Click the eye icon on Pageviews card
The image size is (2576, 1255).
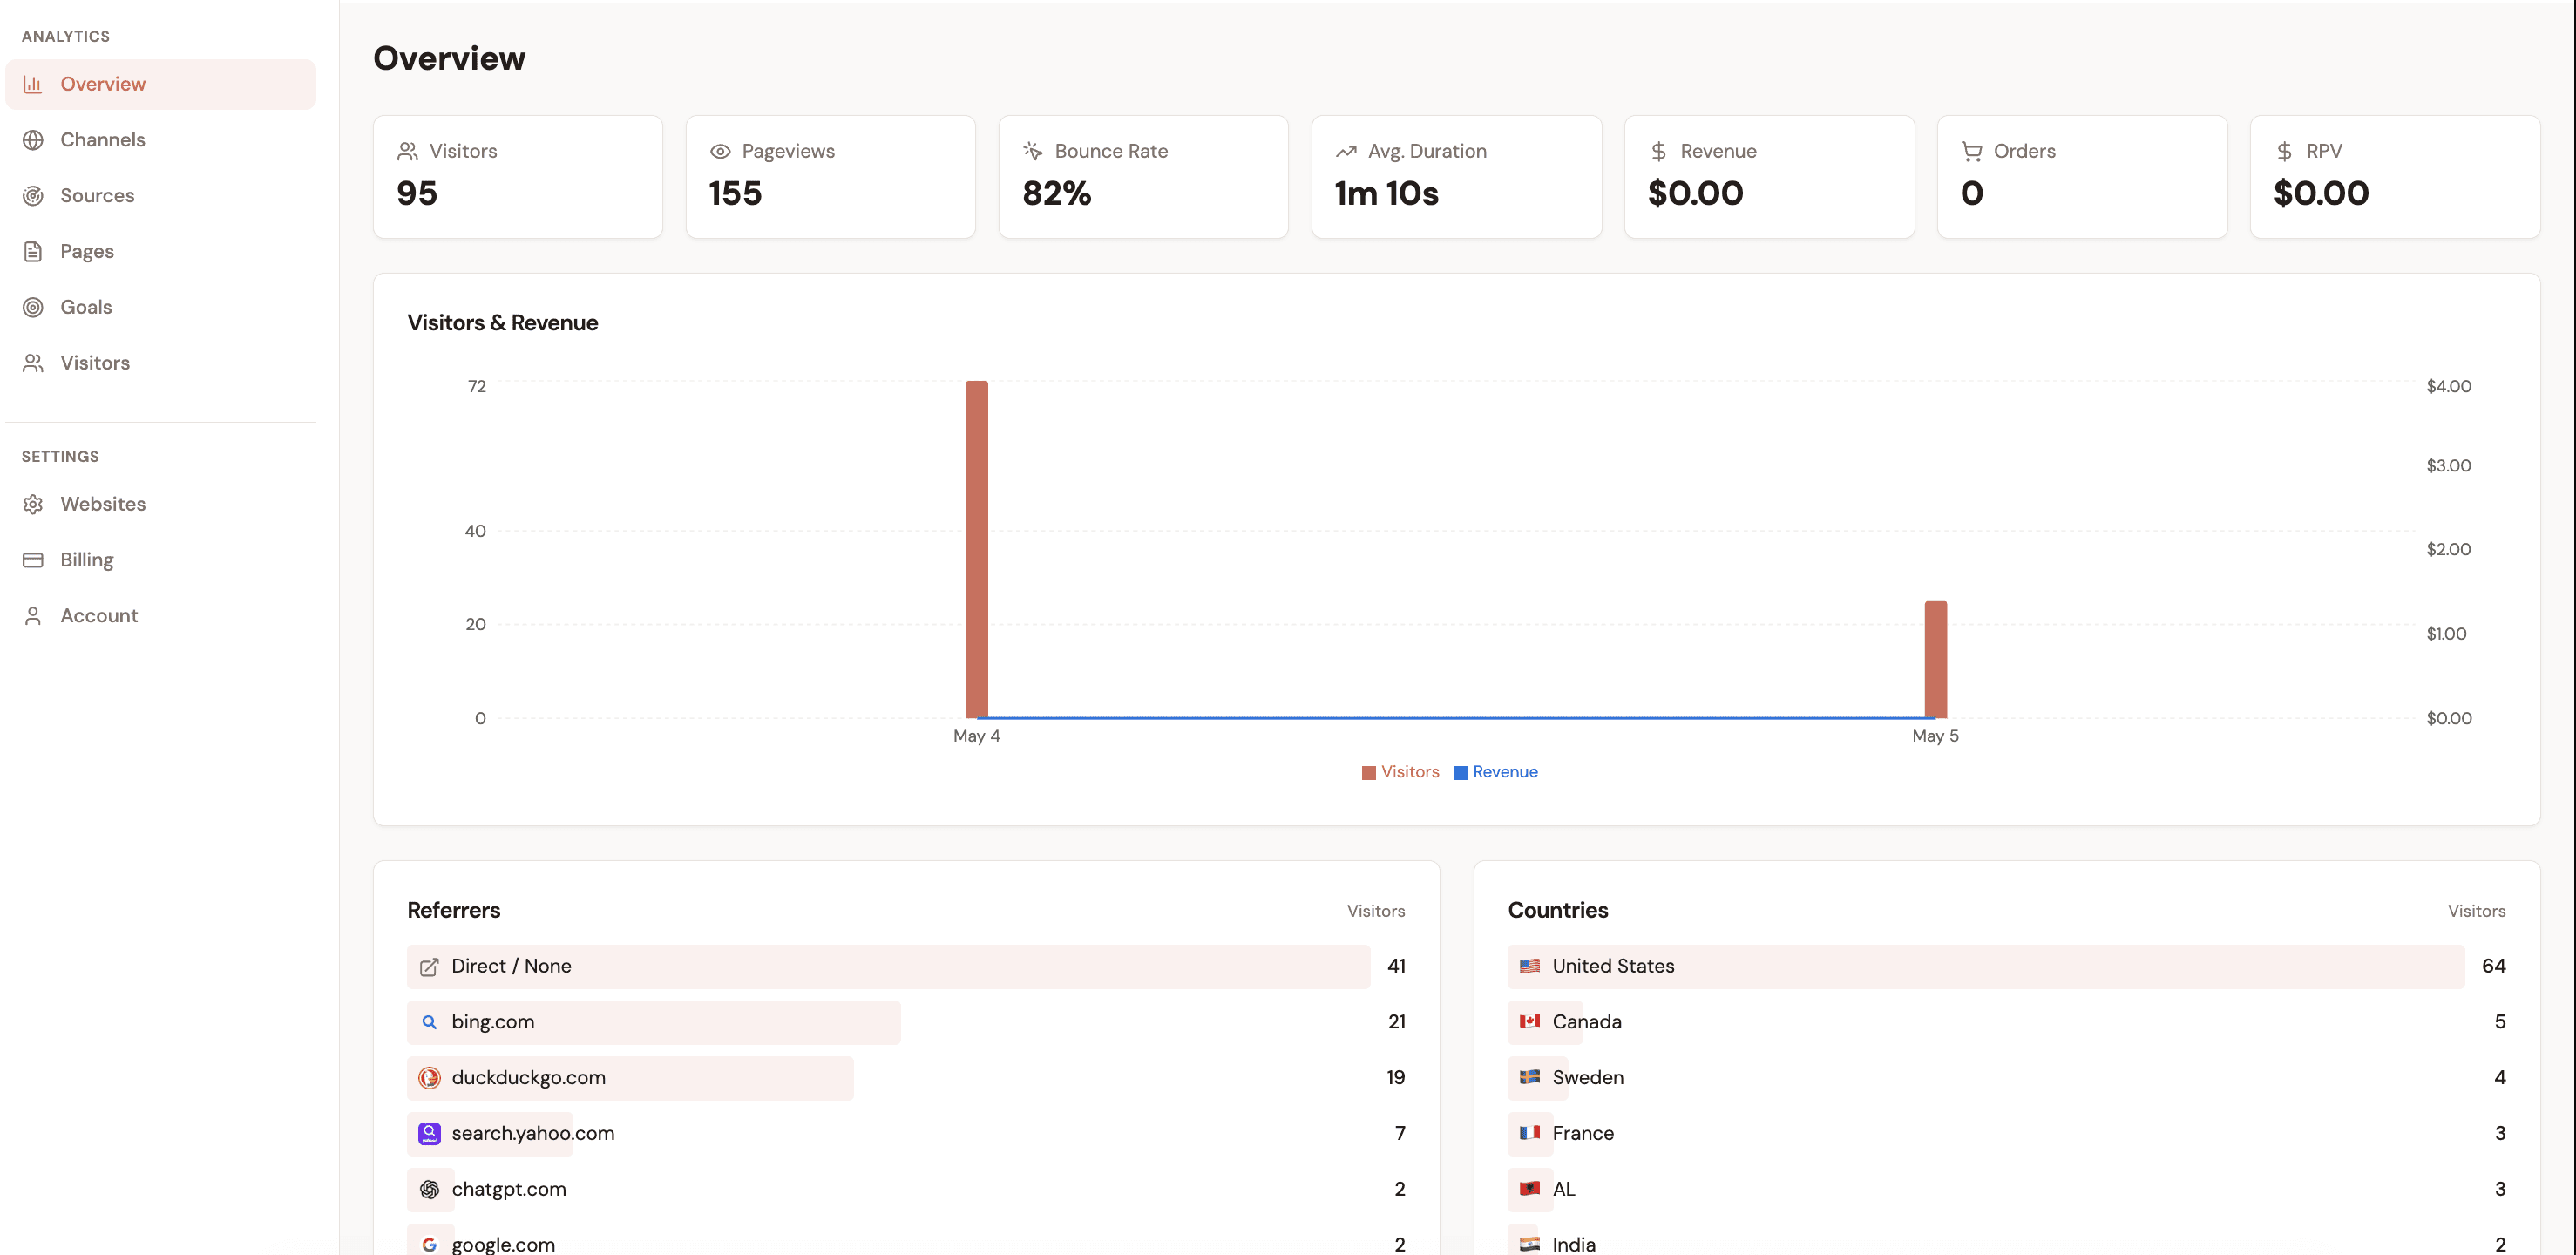click(x=720, y=151)
